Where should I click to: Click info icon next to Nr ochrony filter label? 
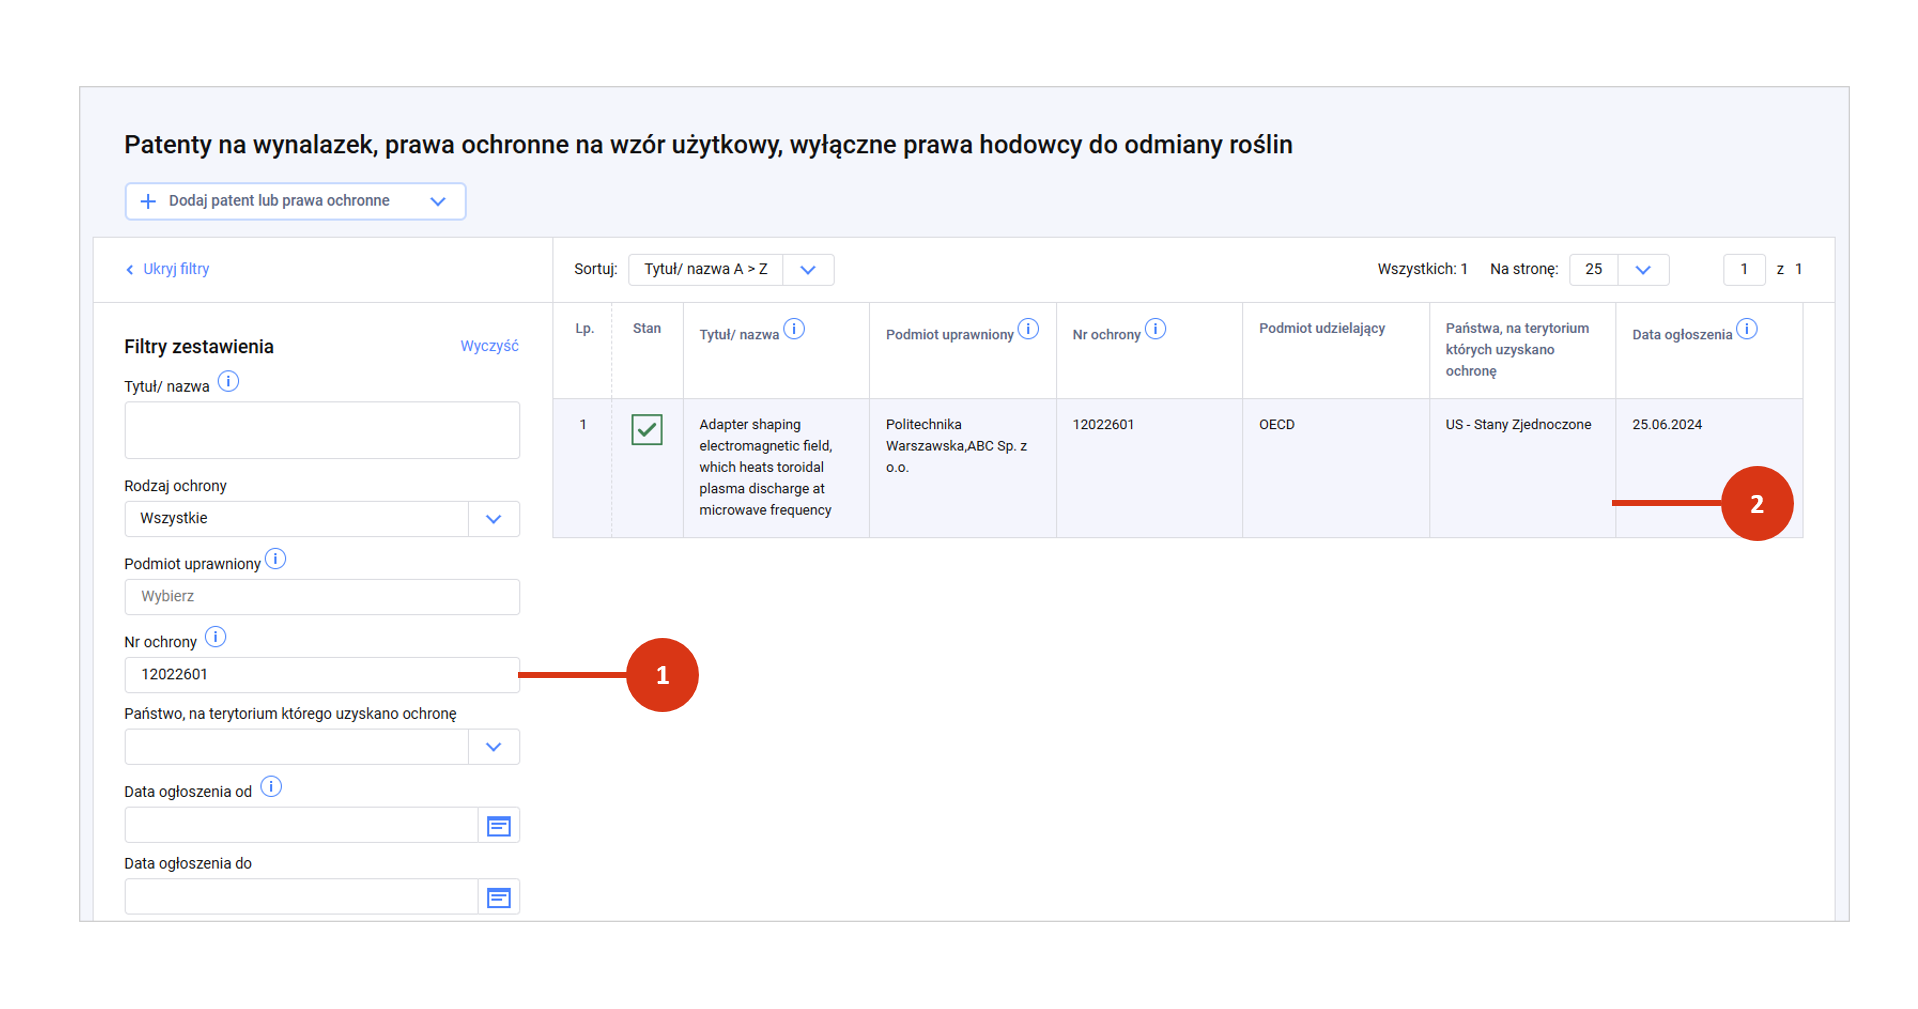tap(215, 637)
